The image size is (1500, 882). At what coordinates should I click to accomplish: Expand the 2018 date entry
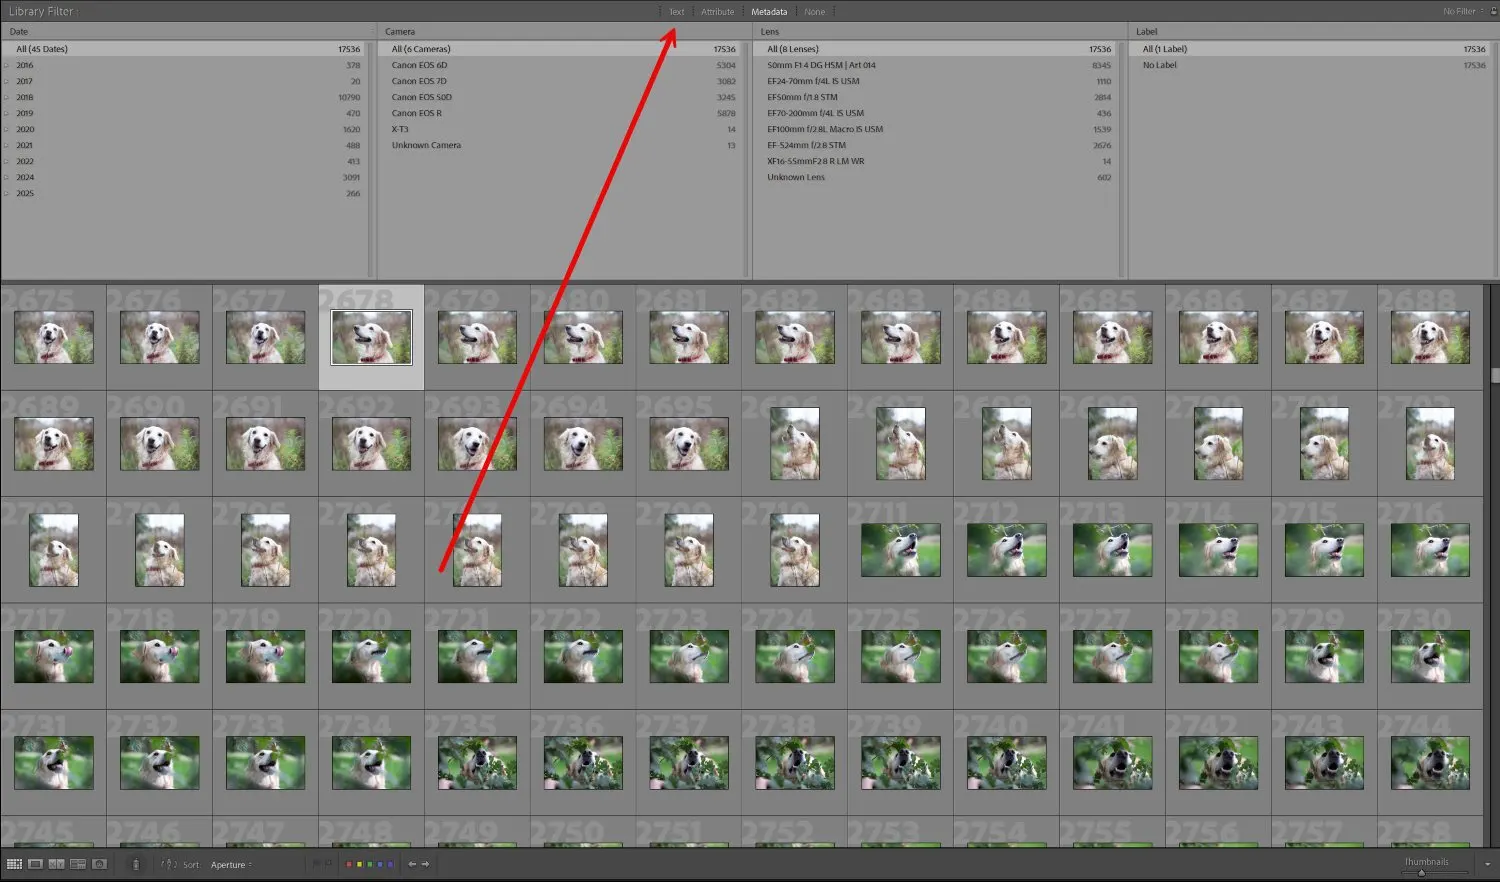pos(8,96)
